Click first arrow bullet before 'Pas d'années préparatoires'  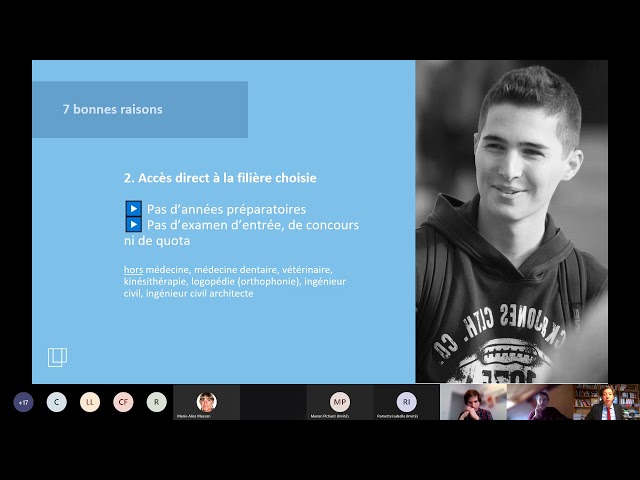[133, 209]
